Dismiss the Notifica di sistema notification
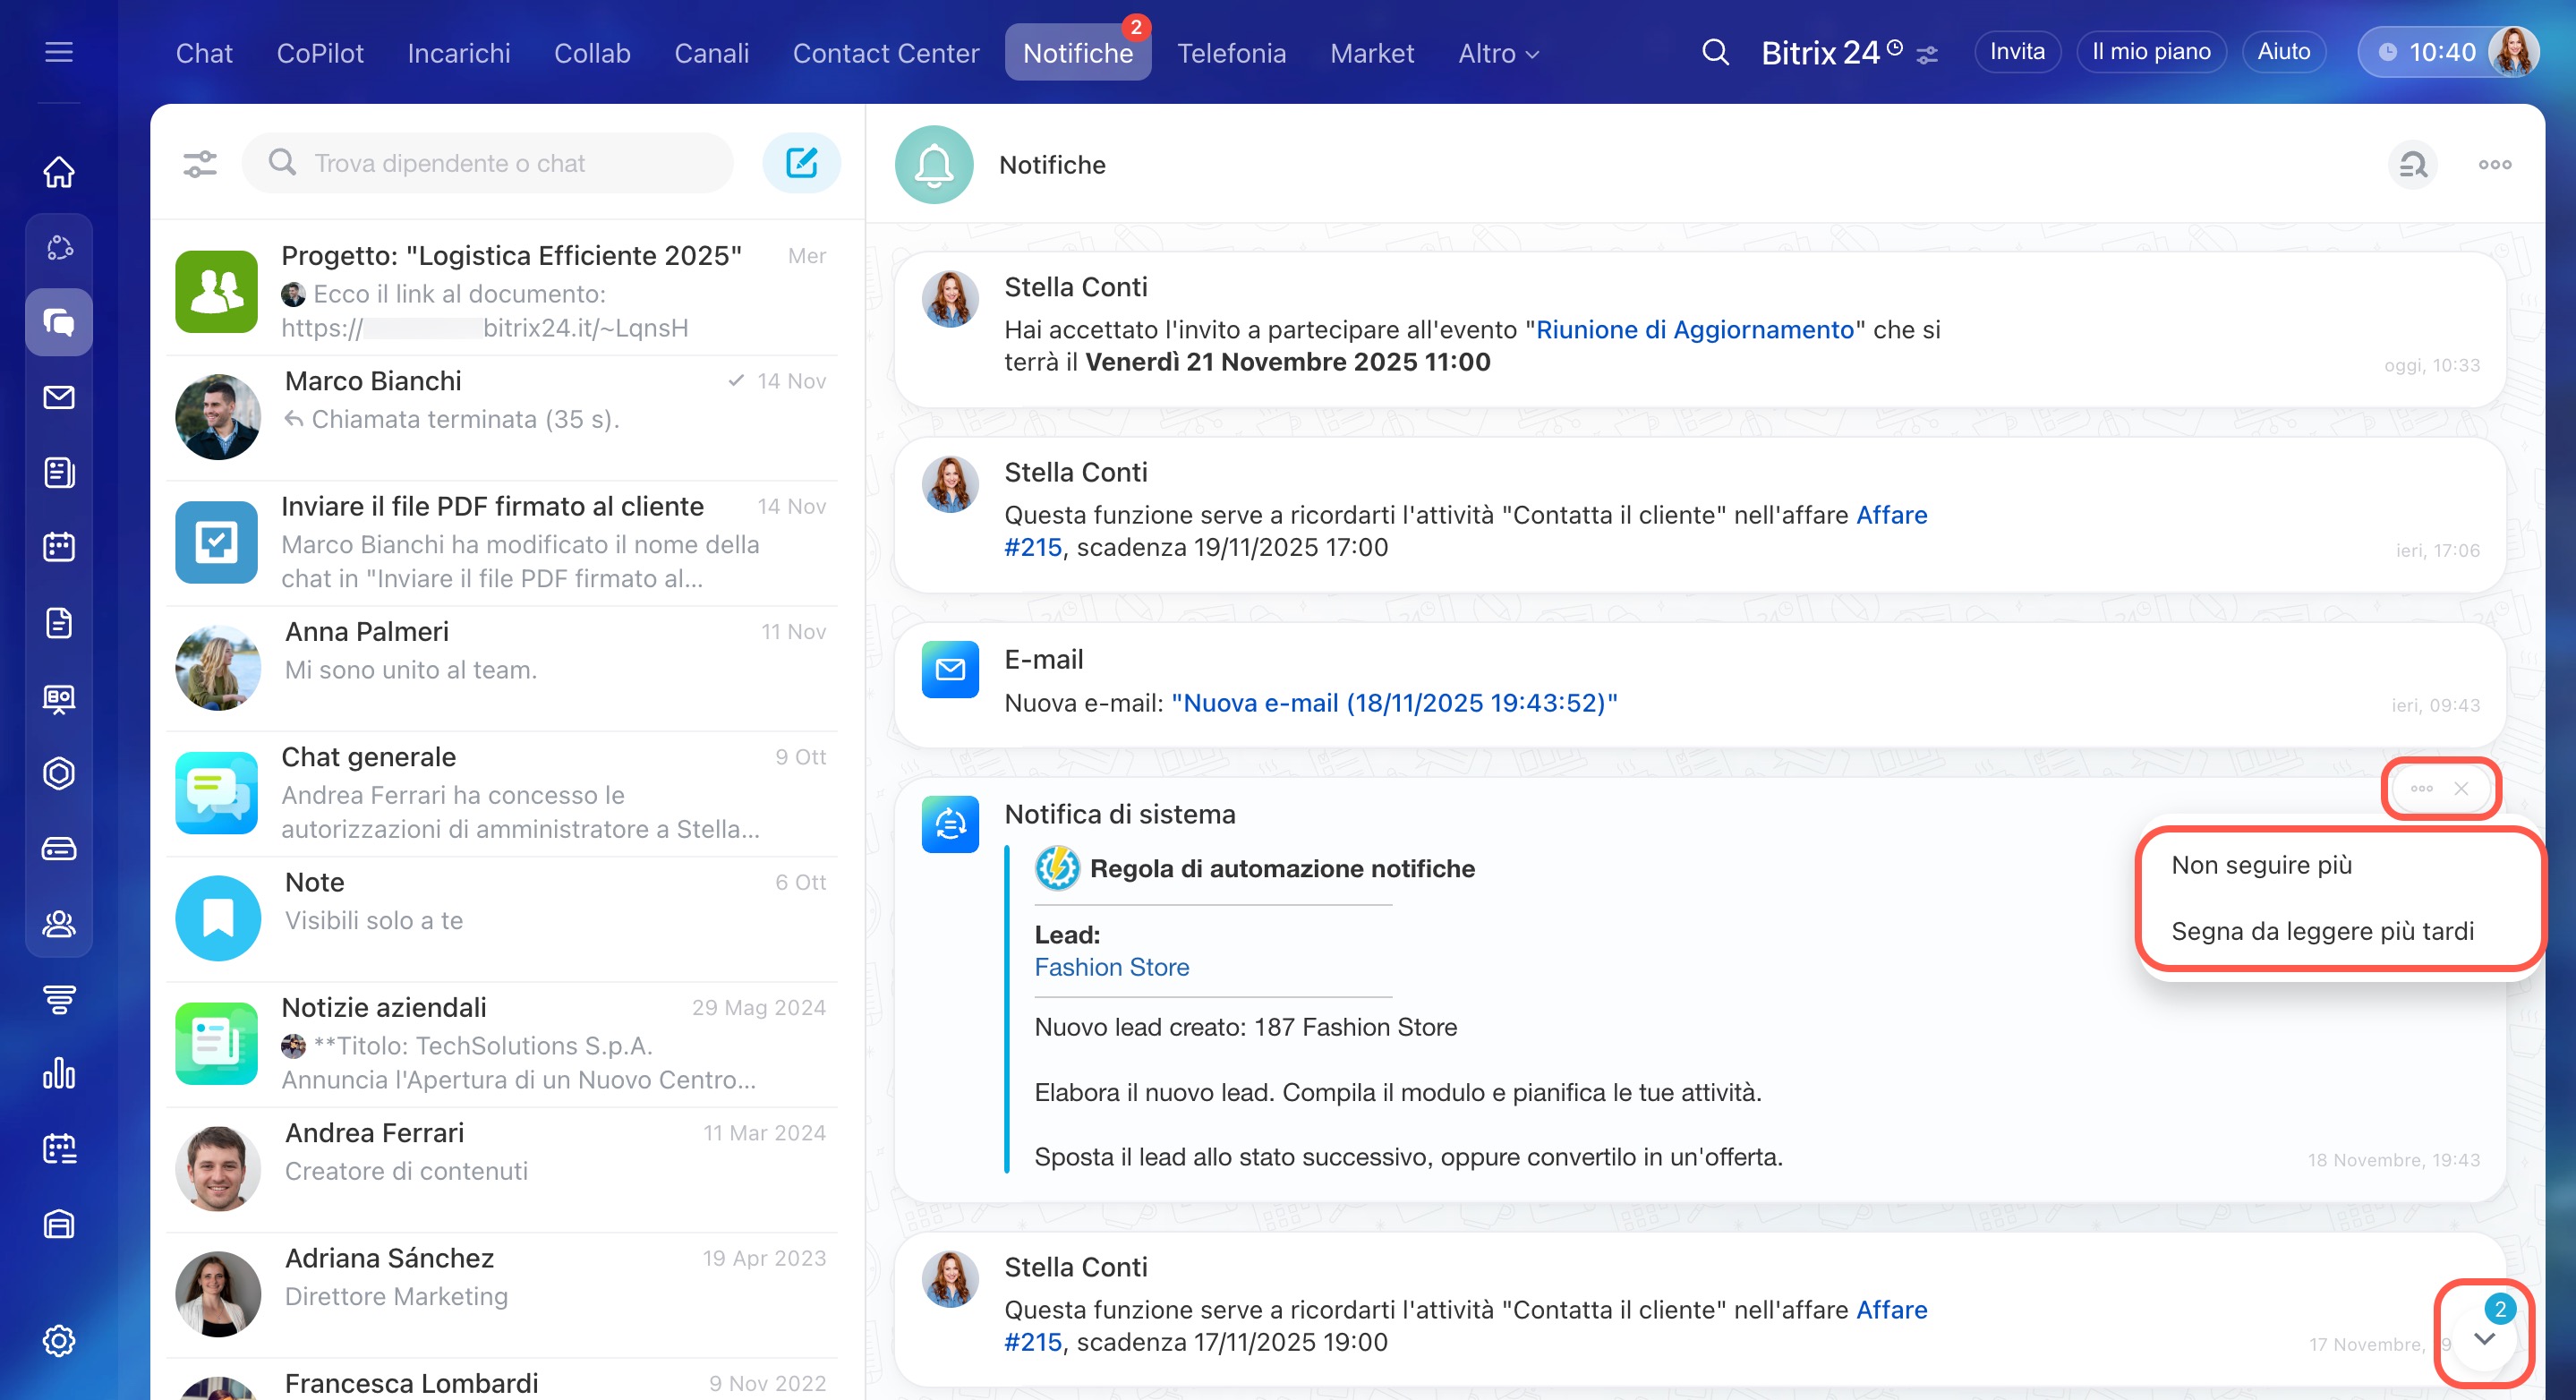Viewport: 2576px width, 1400px height. tap(2461, 789)
